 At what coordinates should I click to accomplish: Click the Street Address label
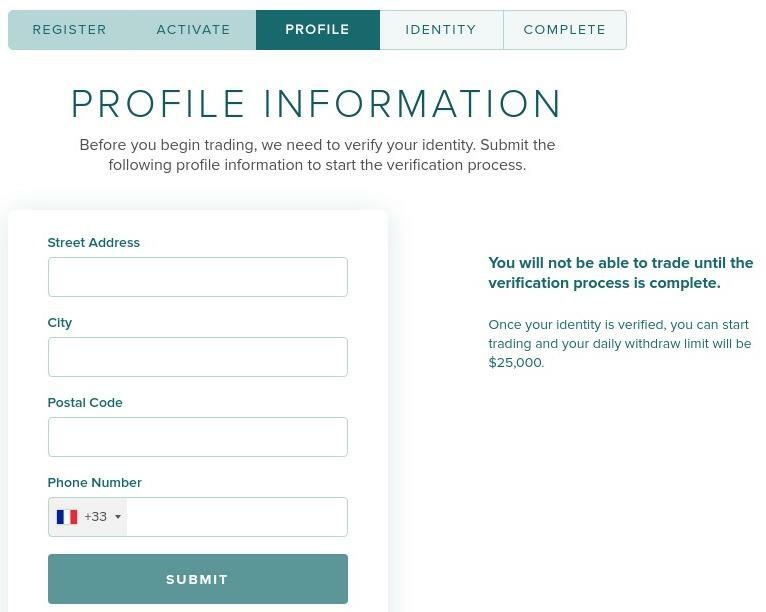click(93, 243)
